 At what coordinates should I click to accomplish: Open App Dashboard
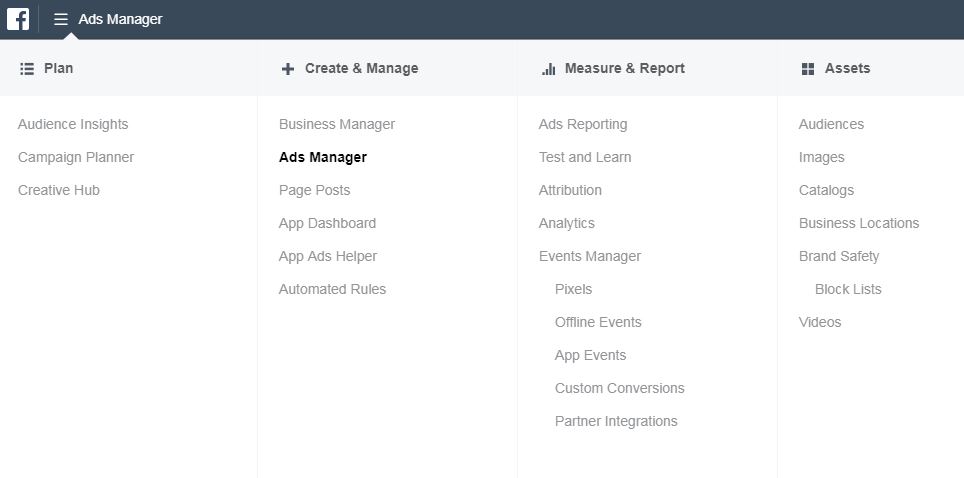click(x=327, y=223)
